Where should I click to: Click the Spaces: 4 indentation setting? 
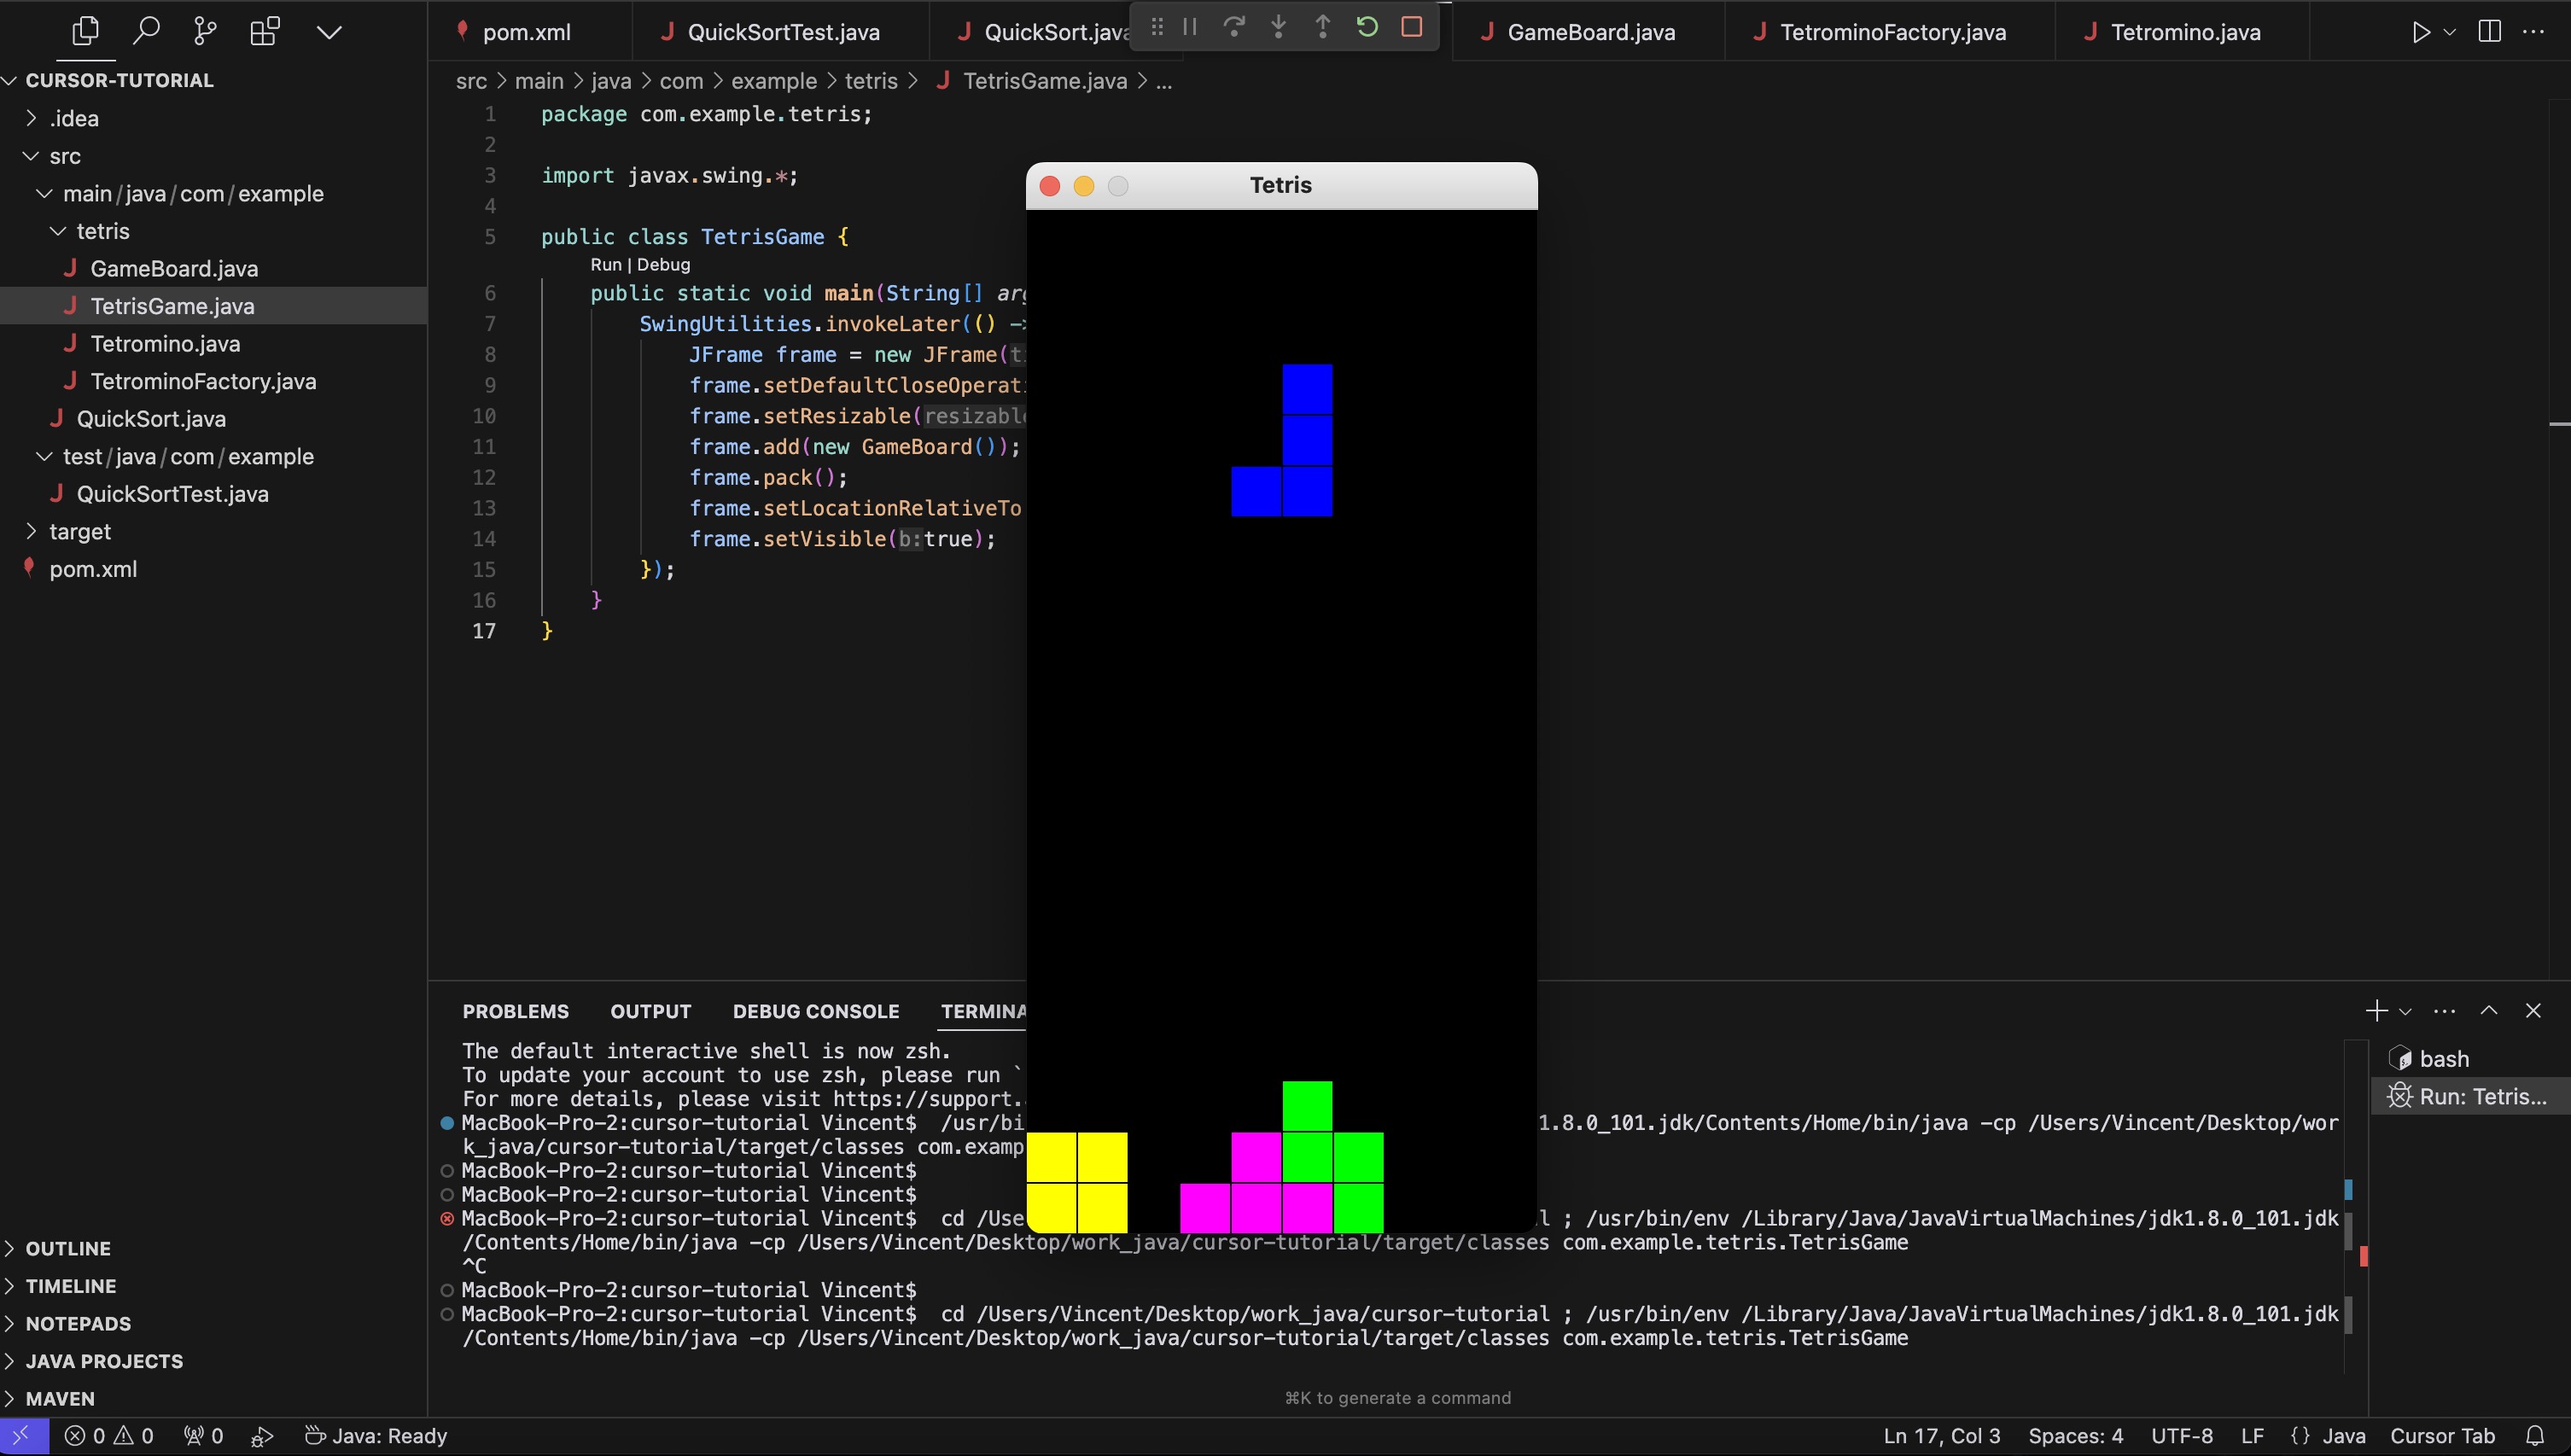point(2075,1436)
